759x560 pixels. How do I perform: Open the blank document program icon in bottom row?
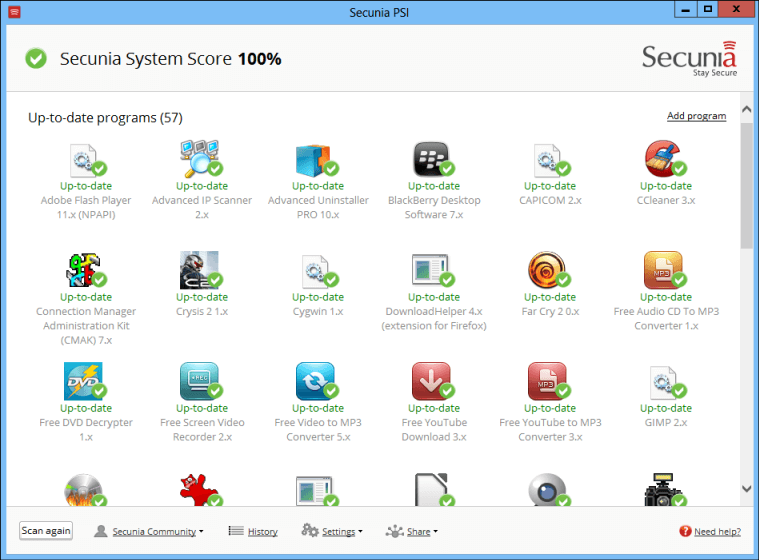[434, 490]
